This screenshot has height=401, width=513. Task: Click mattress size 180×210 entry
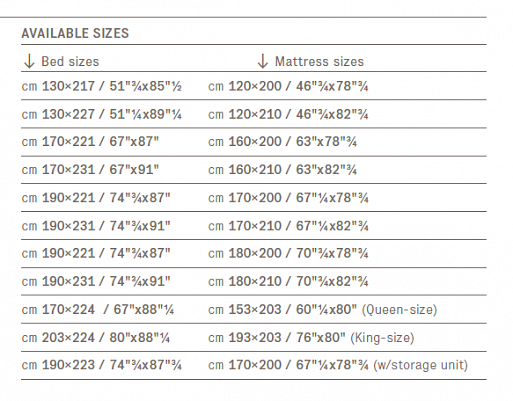(x=288, y=281)
